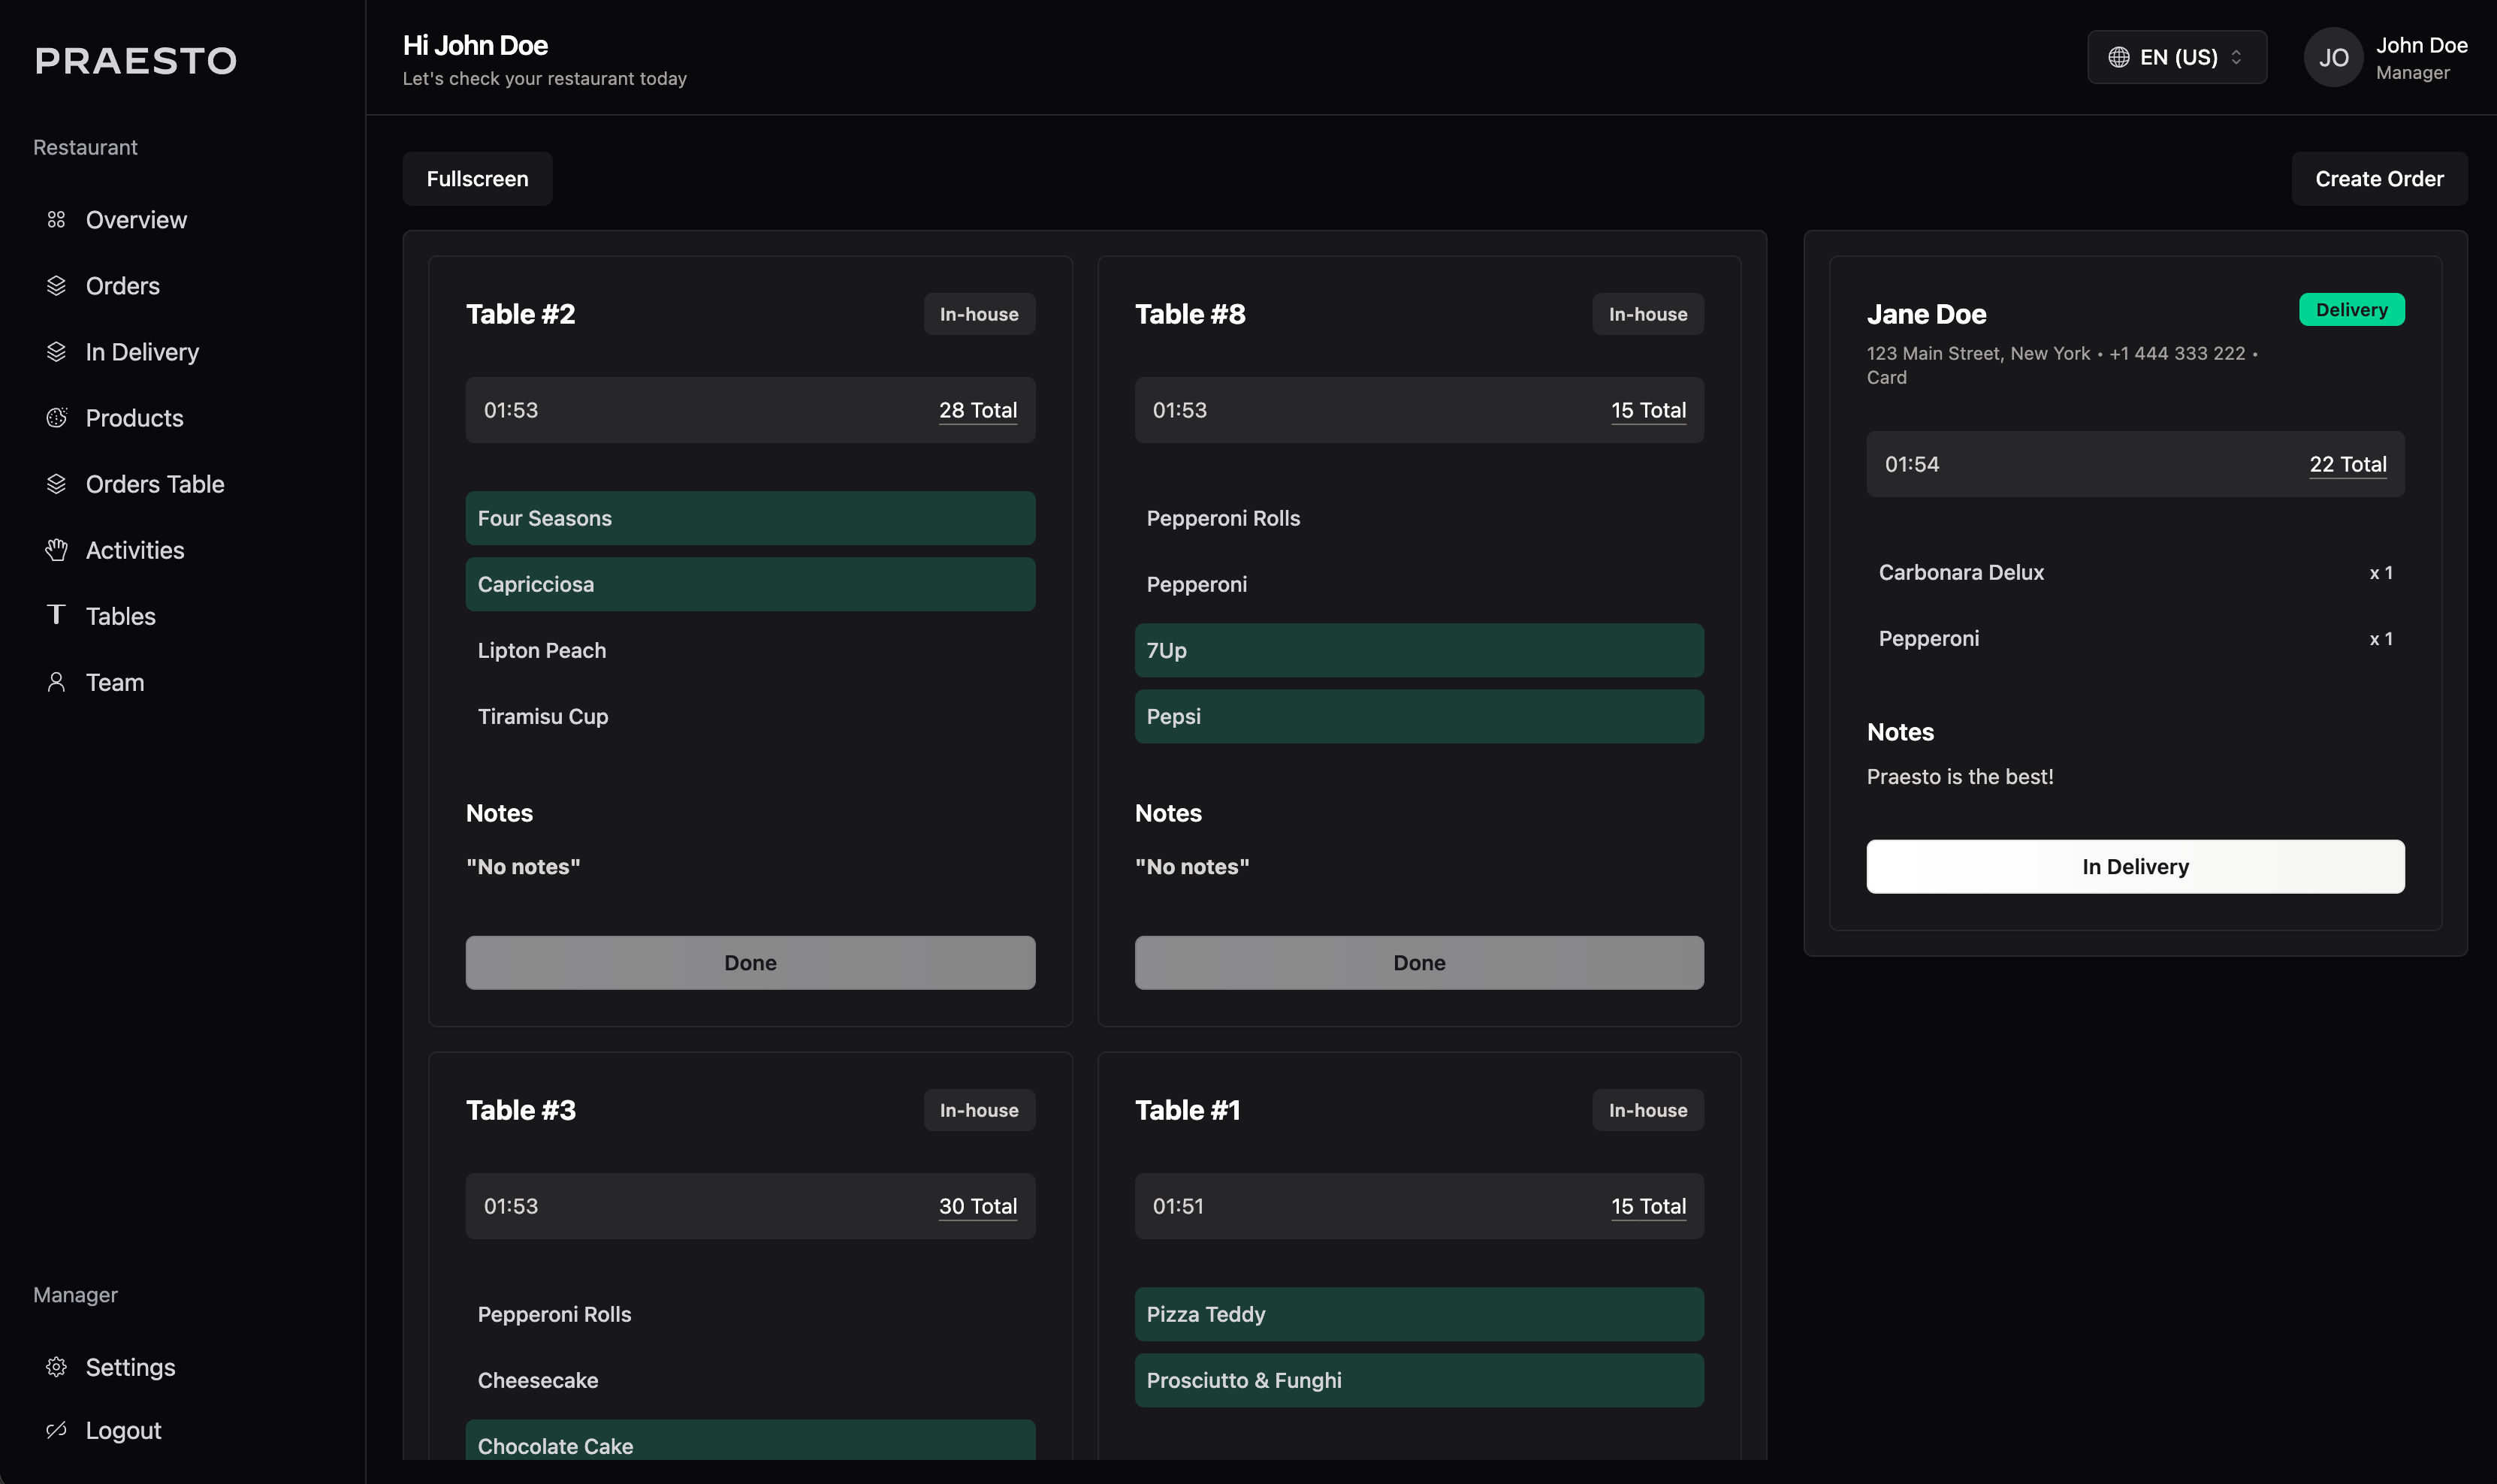Click the In Delivery truck icon
This screenshot has width=2497, height=1484.
click(57, 351)
